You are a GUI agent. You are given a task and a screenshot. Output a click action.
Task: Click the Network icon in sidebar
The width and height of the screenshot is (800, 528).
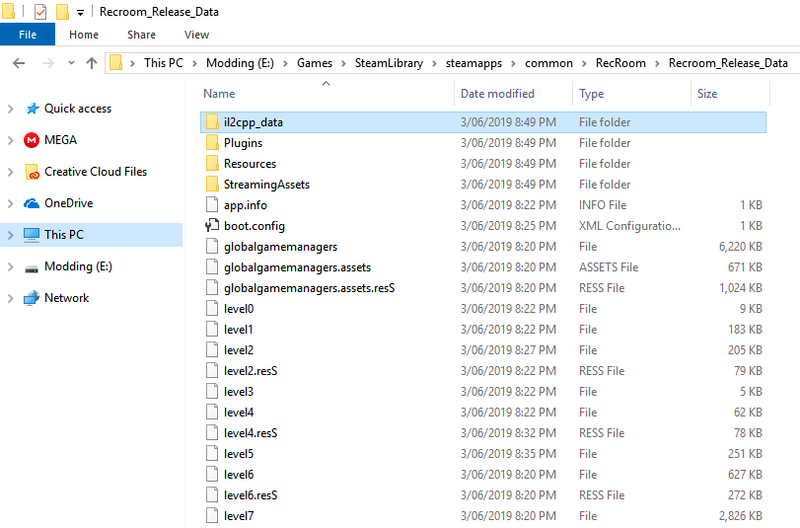pos(32,298)
